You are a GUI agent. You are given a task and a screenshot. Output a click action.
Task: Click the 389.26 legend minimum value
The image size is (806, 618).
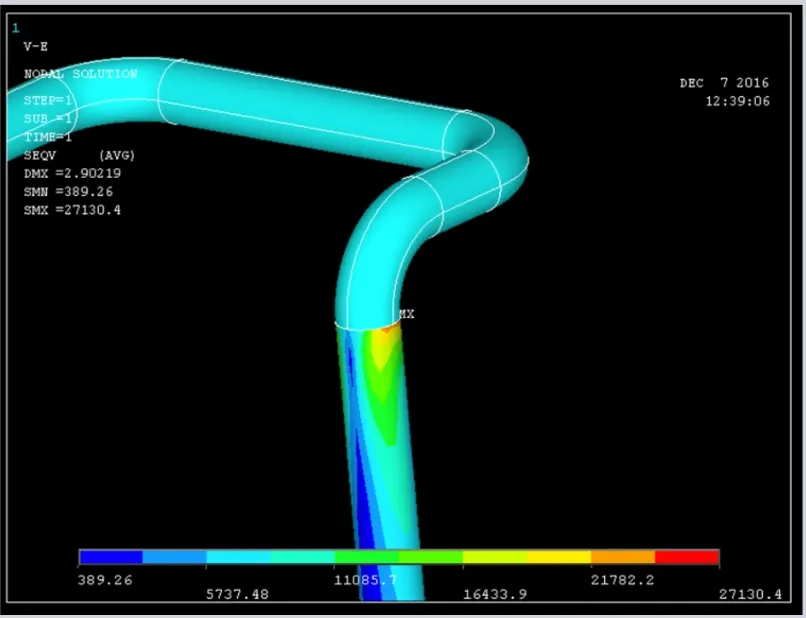coord(105,579)
